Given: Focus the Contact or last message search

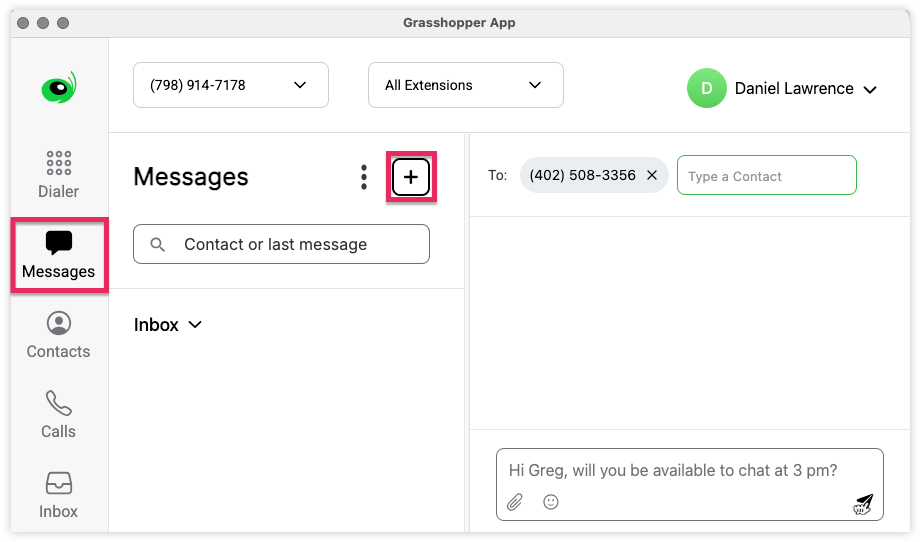Looking at the screenshot, I should pos(282,244).
